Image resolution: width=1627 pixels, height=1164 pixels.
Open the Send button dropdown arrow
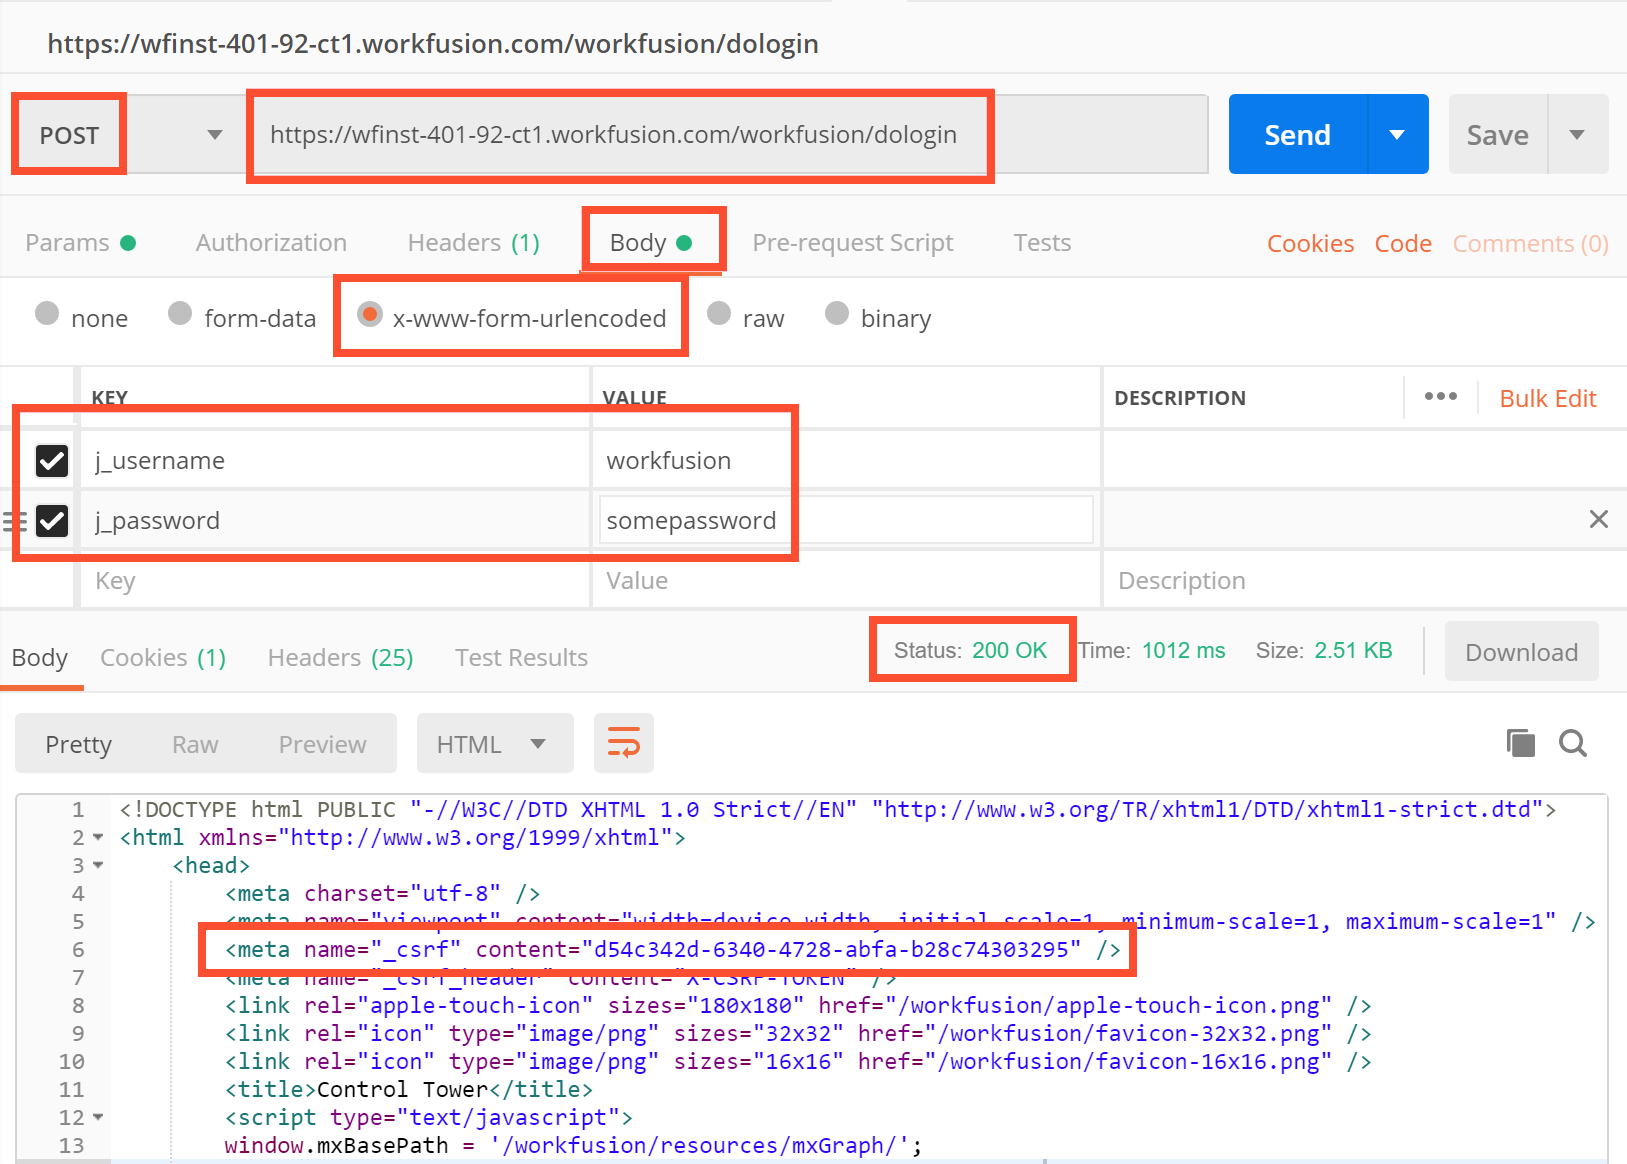pos(1398,134)
